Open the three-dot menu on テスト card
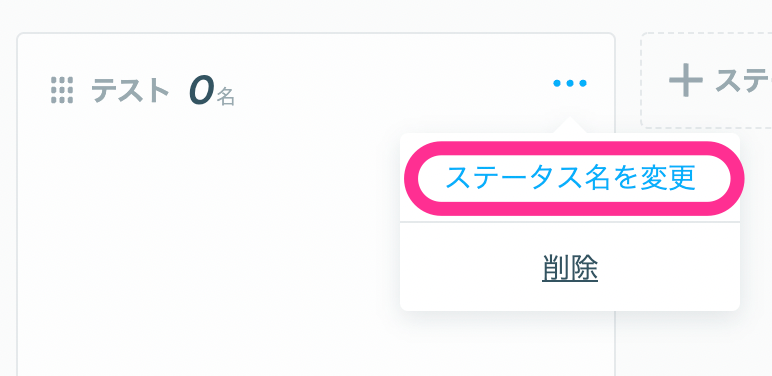This screenshot has height=376, width=772. coord(570,83)
